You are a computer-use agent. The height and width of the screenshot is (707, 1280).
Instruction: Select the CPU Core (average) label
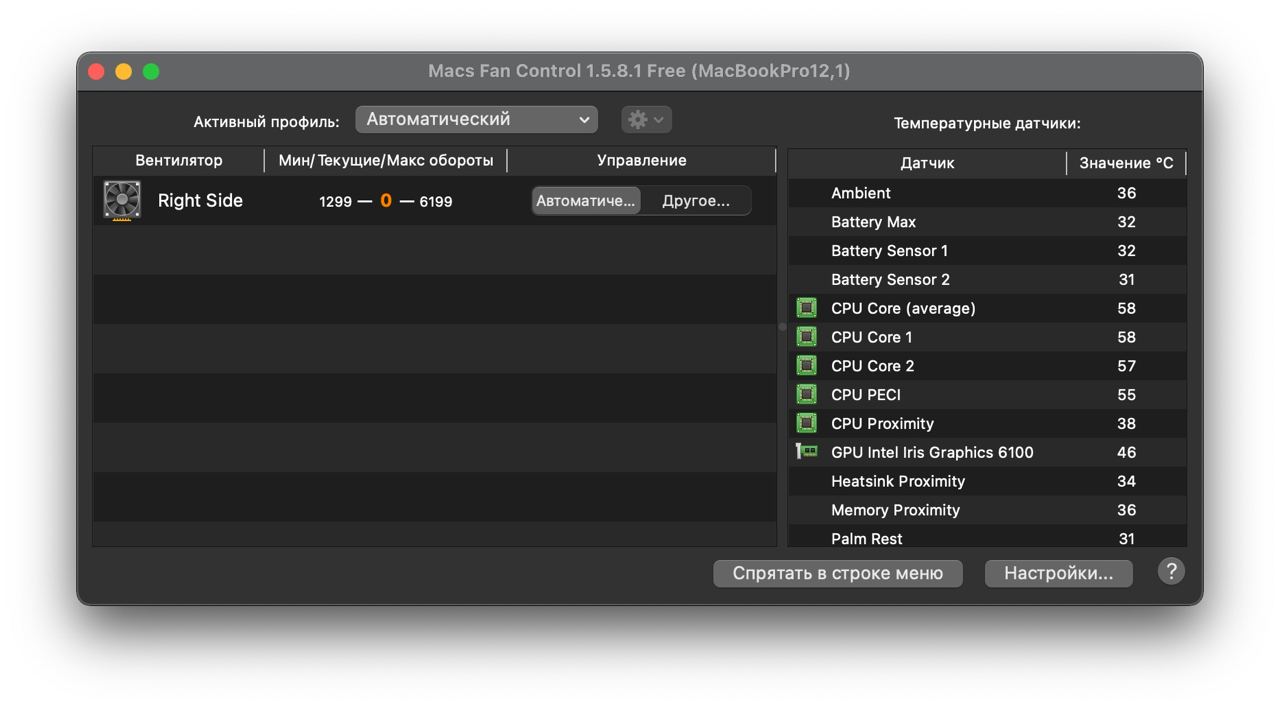coord(903,308)
